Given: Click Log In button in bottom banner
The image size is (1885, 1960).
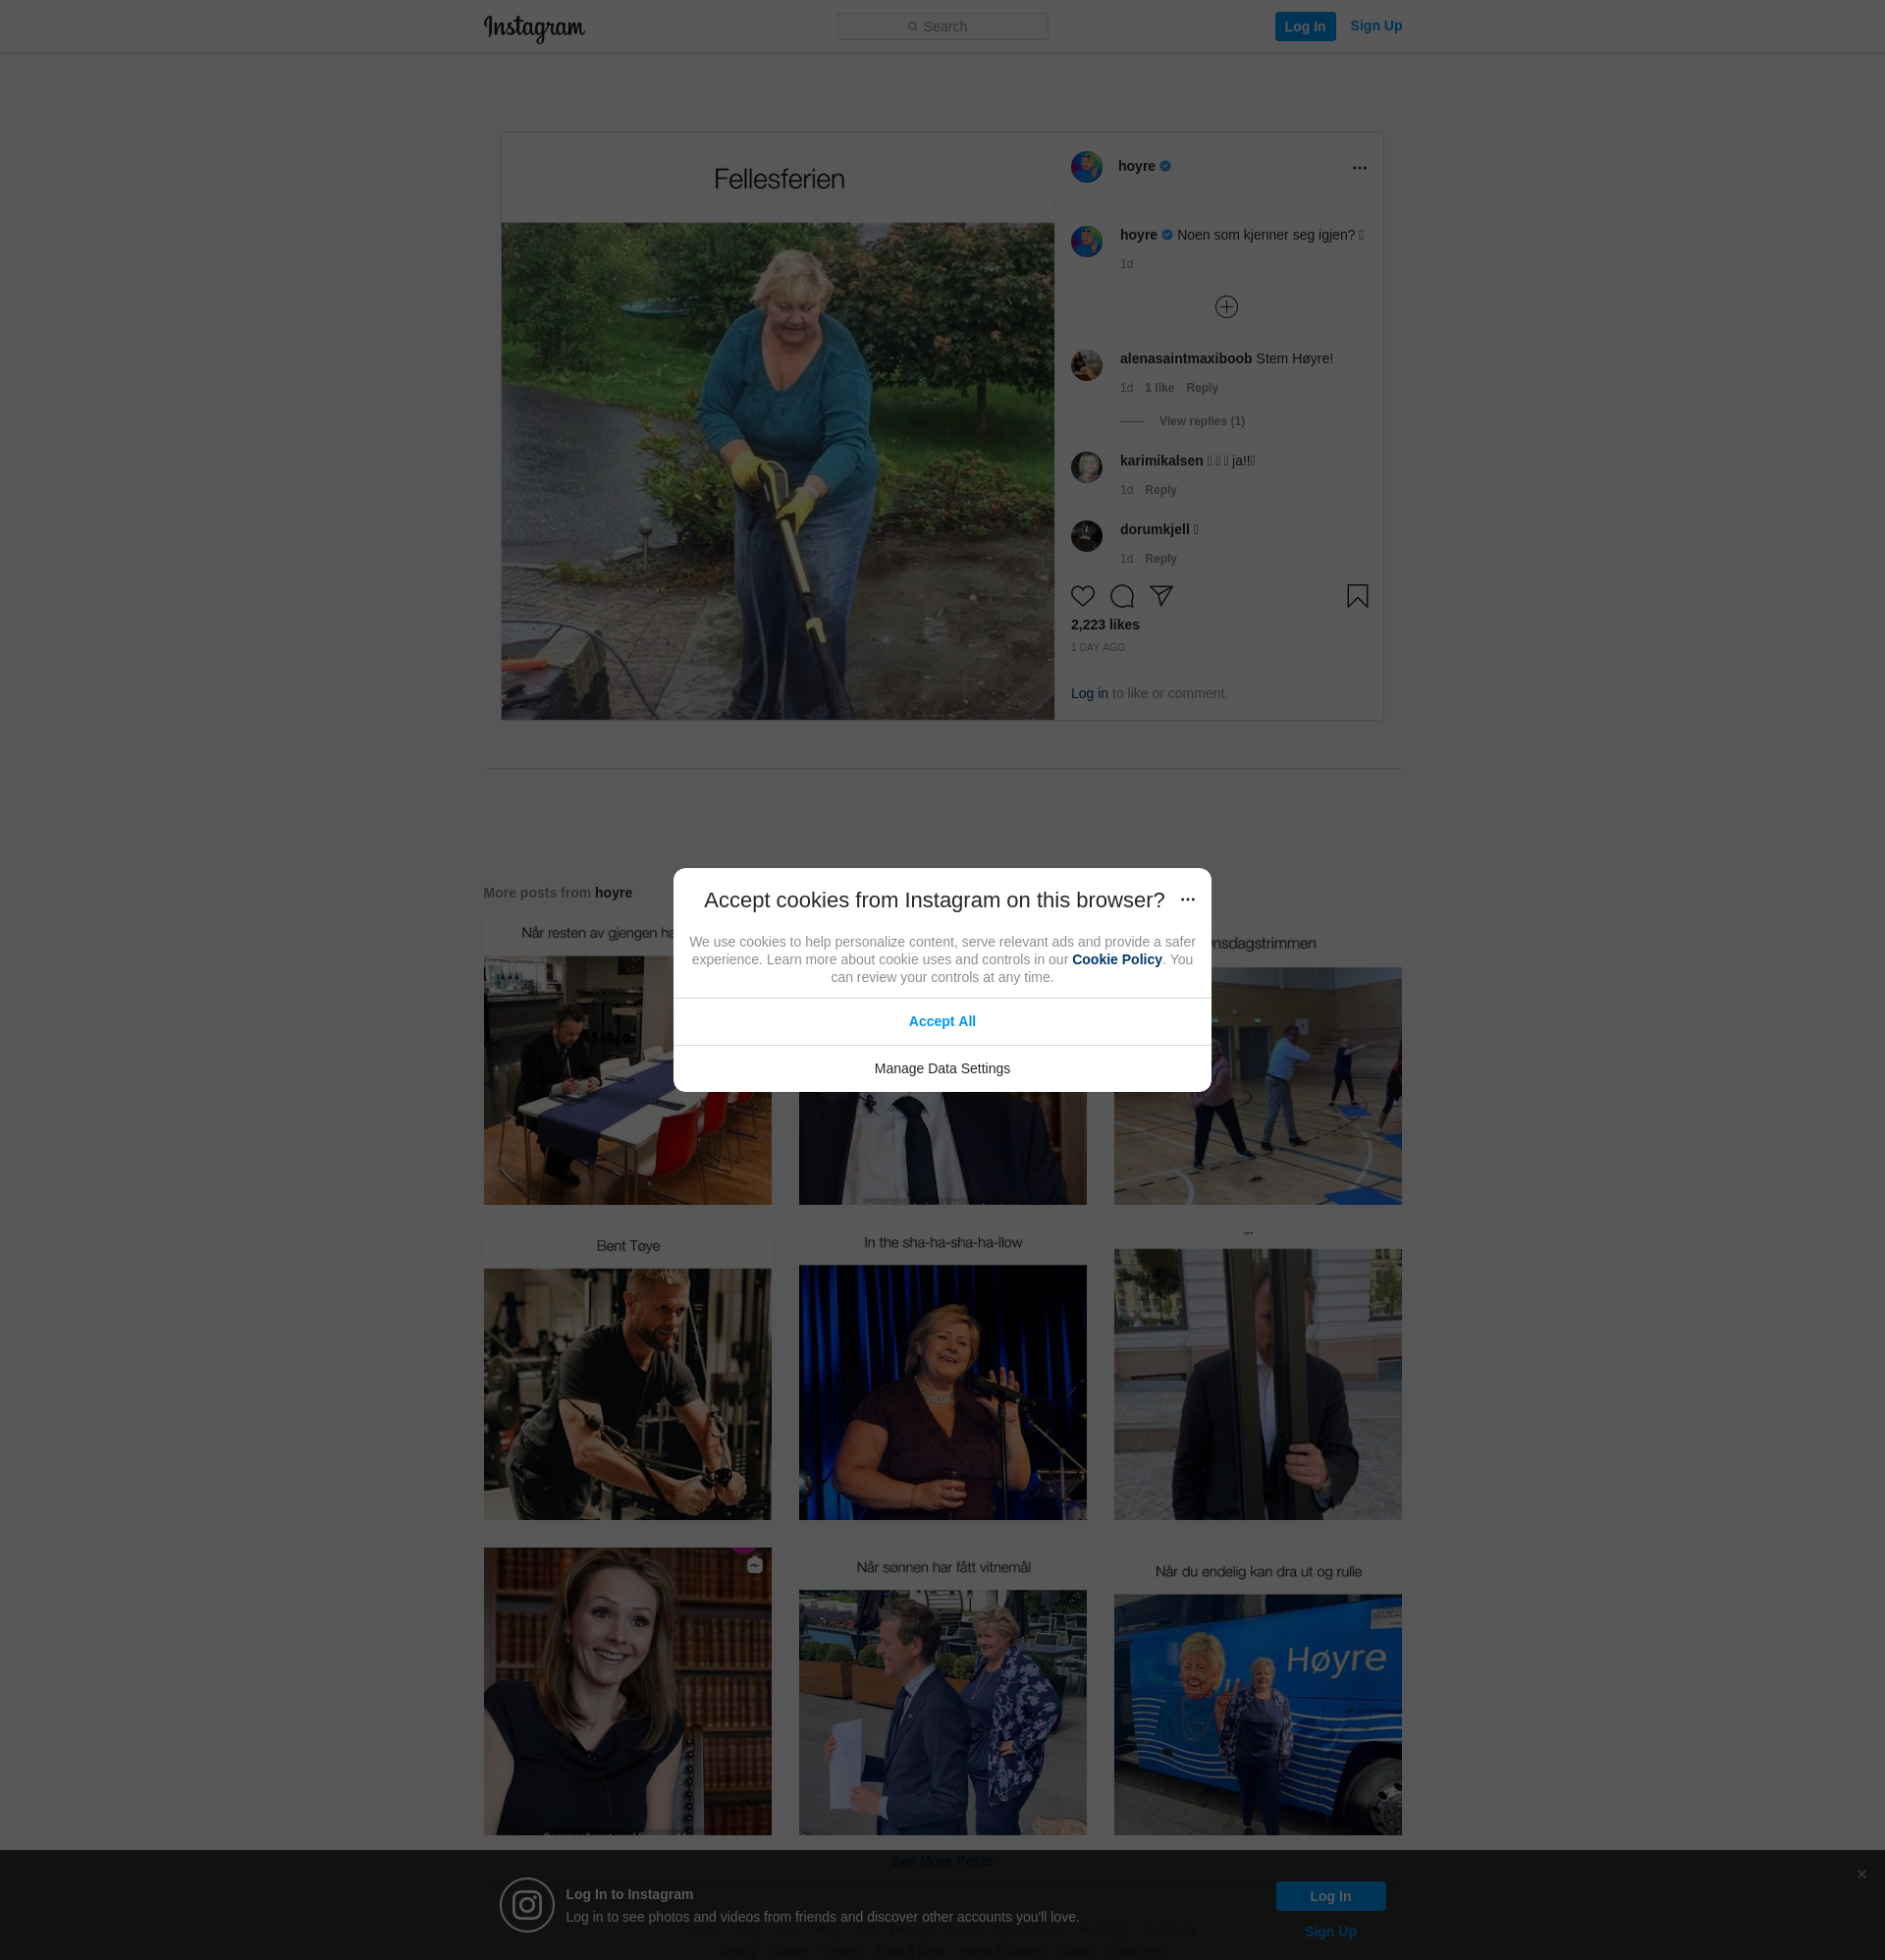Looking at the screenshot, I should 1330,1895.
